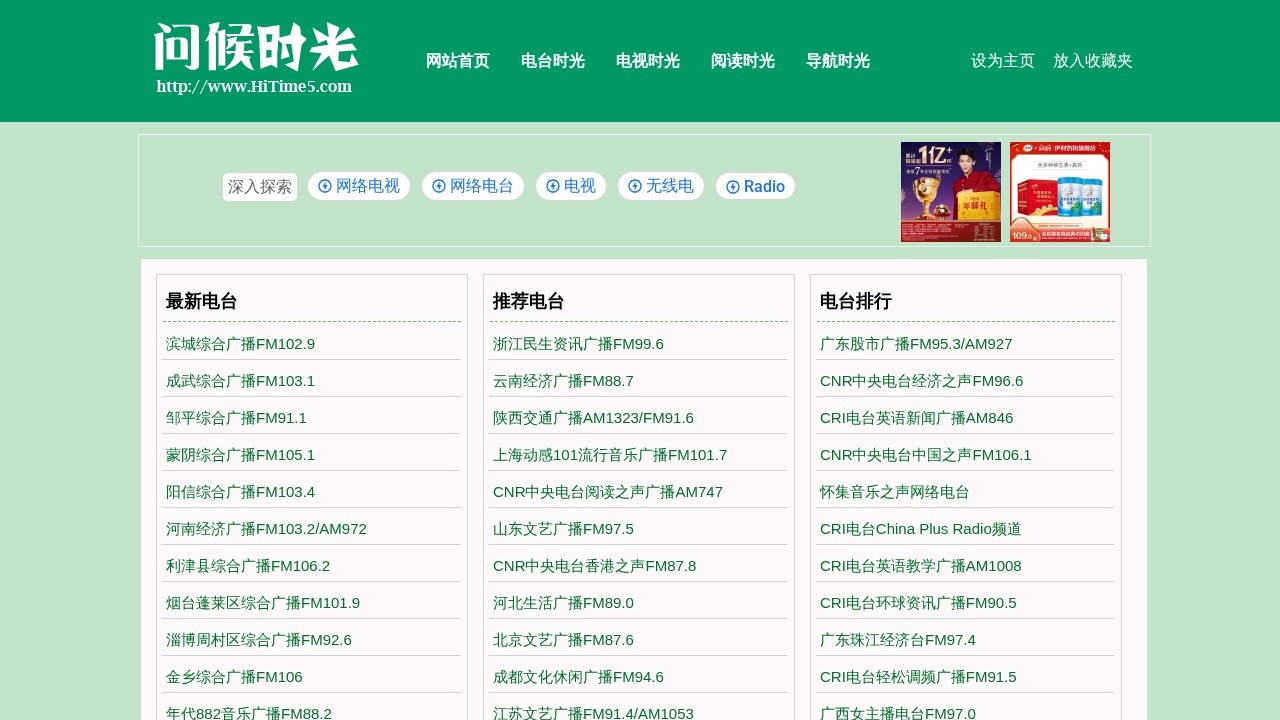Open 广东股市广播FM95.3/AM927 station link
This screenshot has height=720, width=1280.
click(916, 343)
